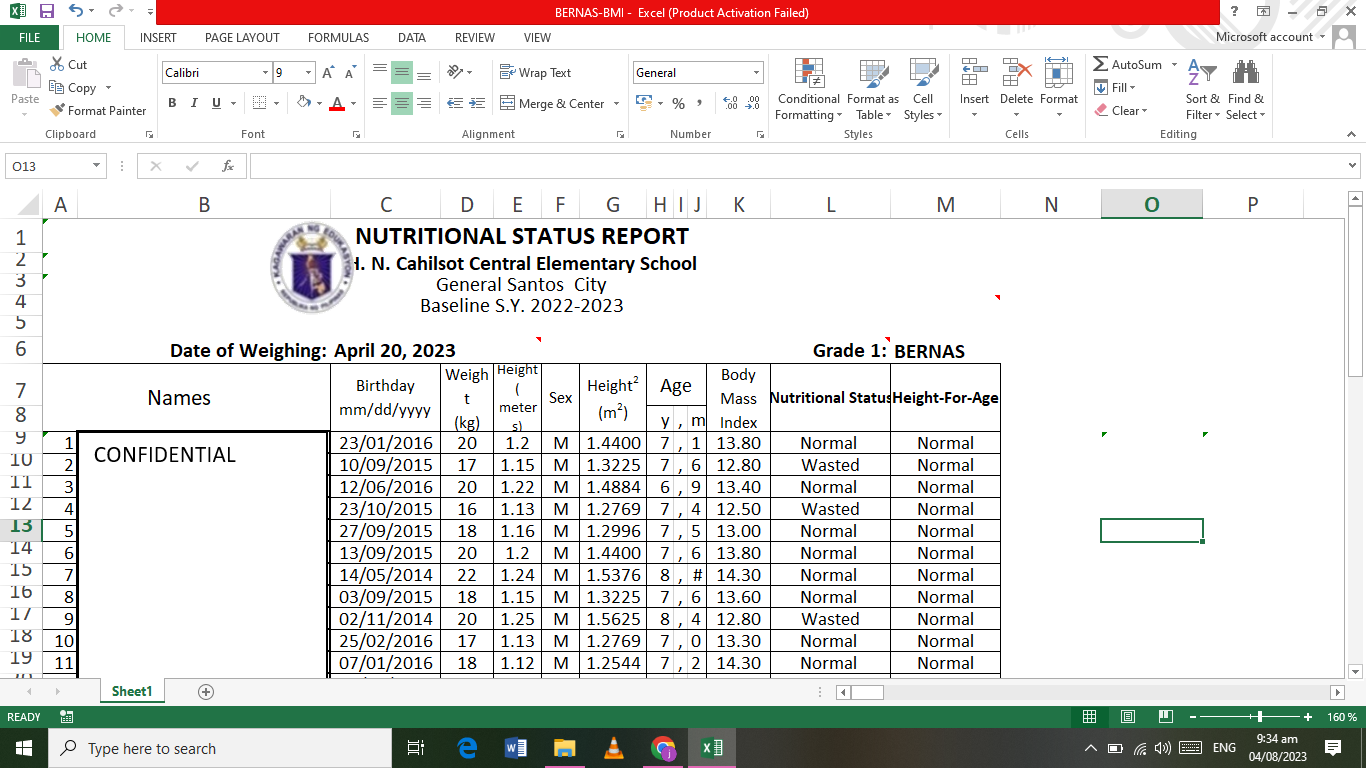Click the Paste button
The height and width of the screenshot is (768, 1366).
pos(24,88)
